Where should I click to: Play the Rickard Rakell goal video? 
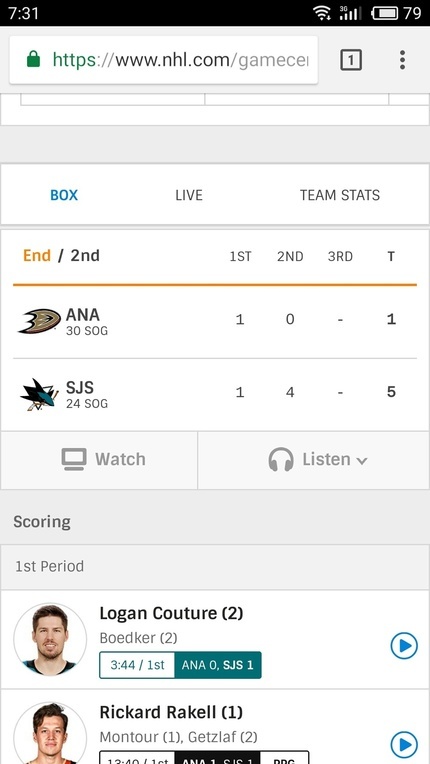pyautogui.click(x=404, y=745)
